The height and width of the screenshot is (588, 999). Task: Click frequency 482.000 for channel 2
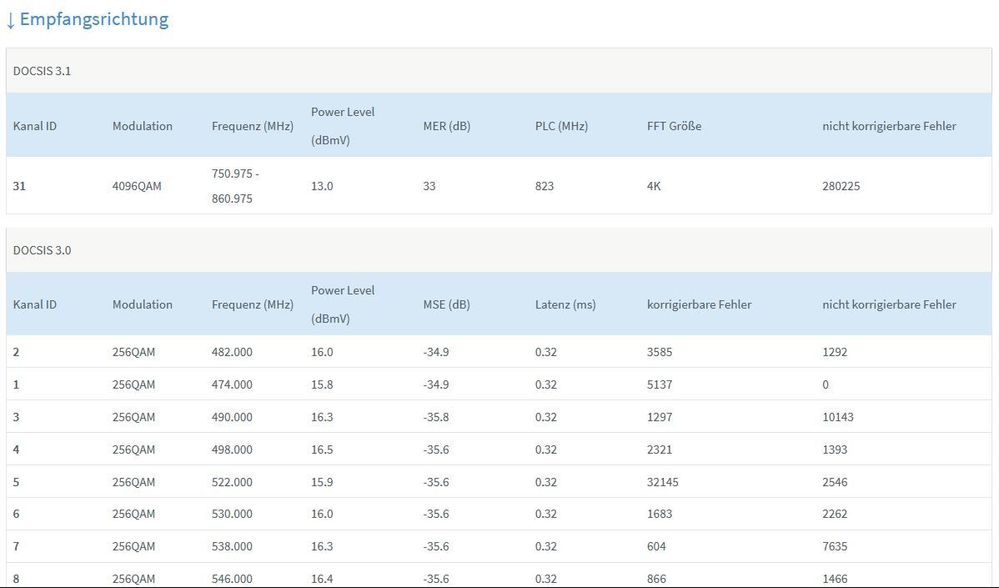(232, 352)
